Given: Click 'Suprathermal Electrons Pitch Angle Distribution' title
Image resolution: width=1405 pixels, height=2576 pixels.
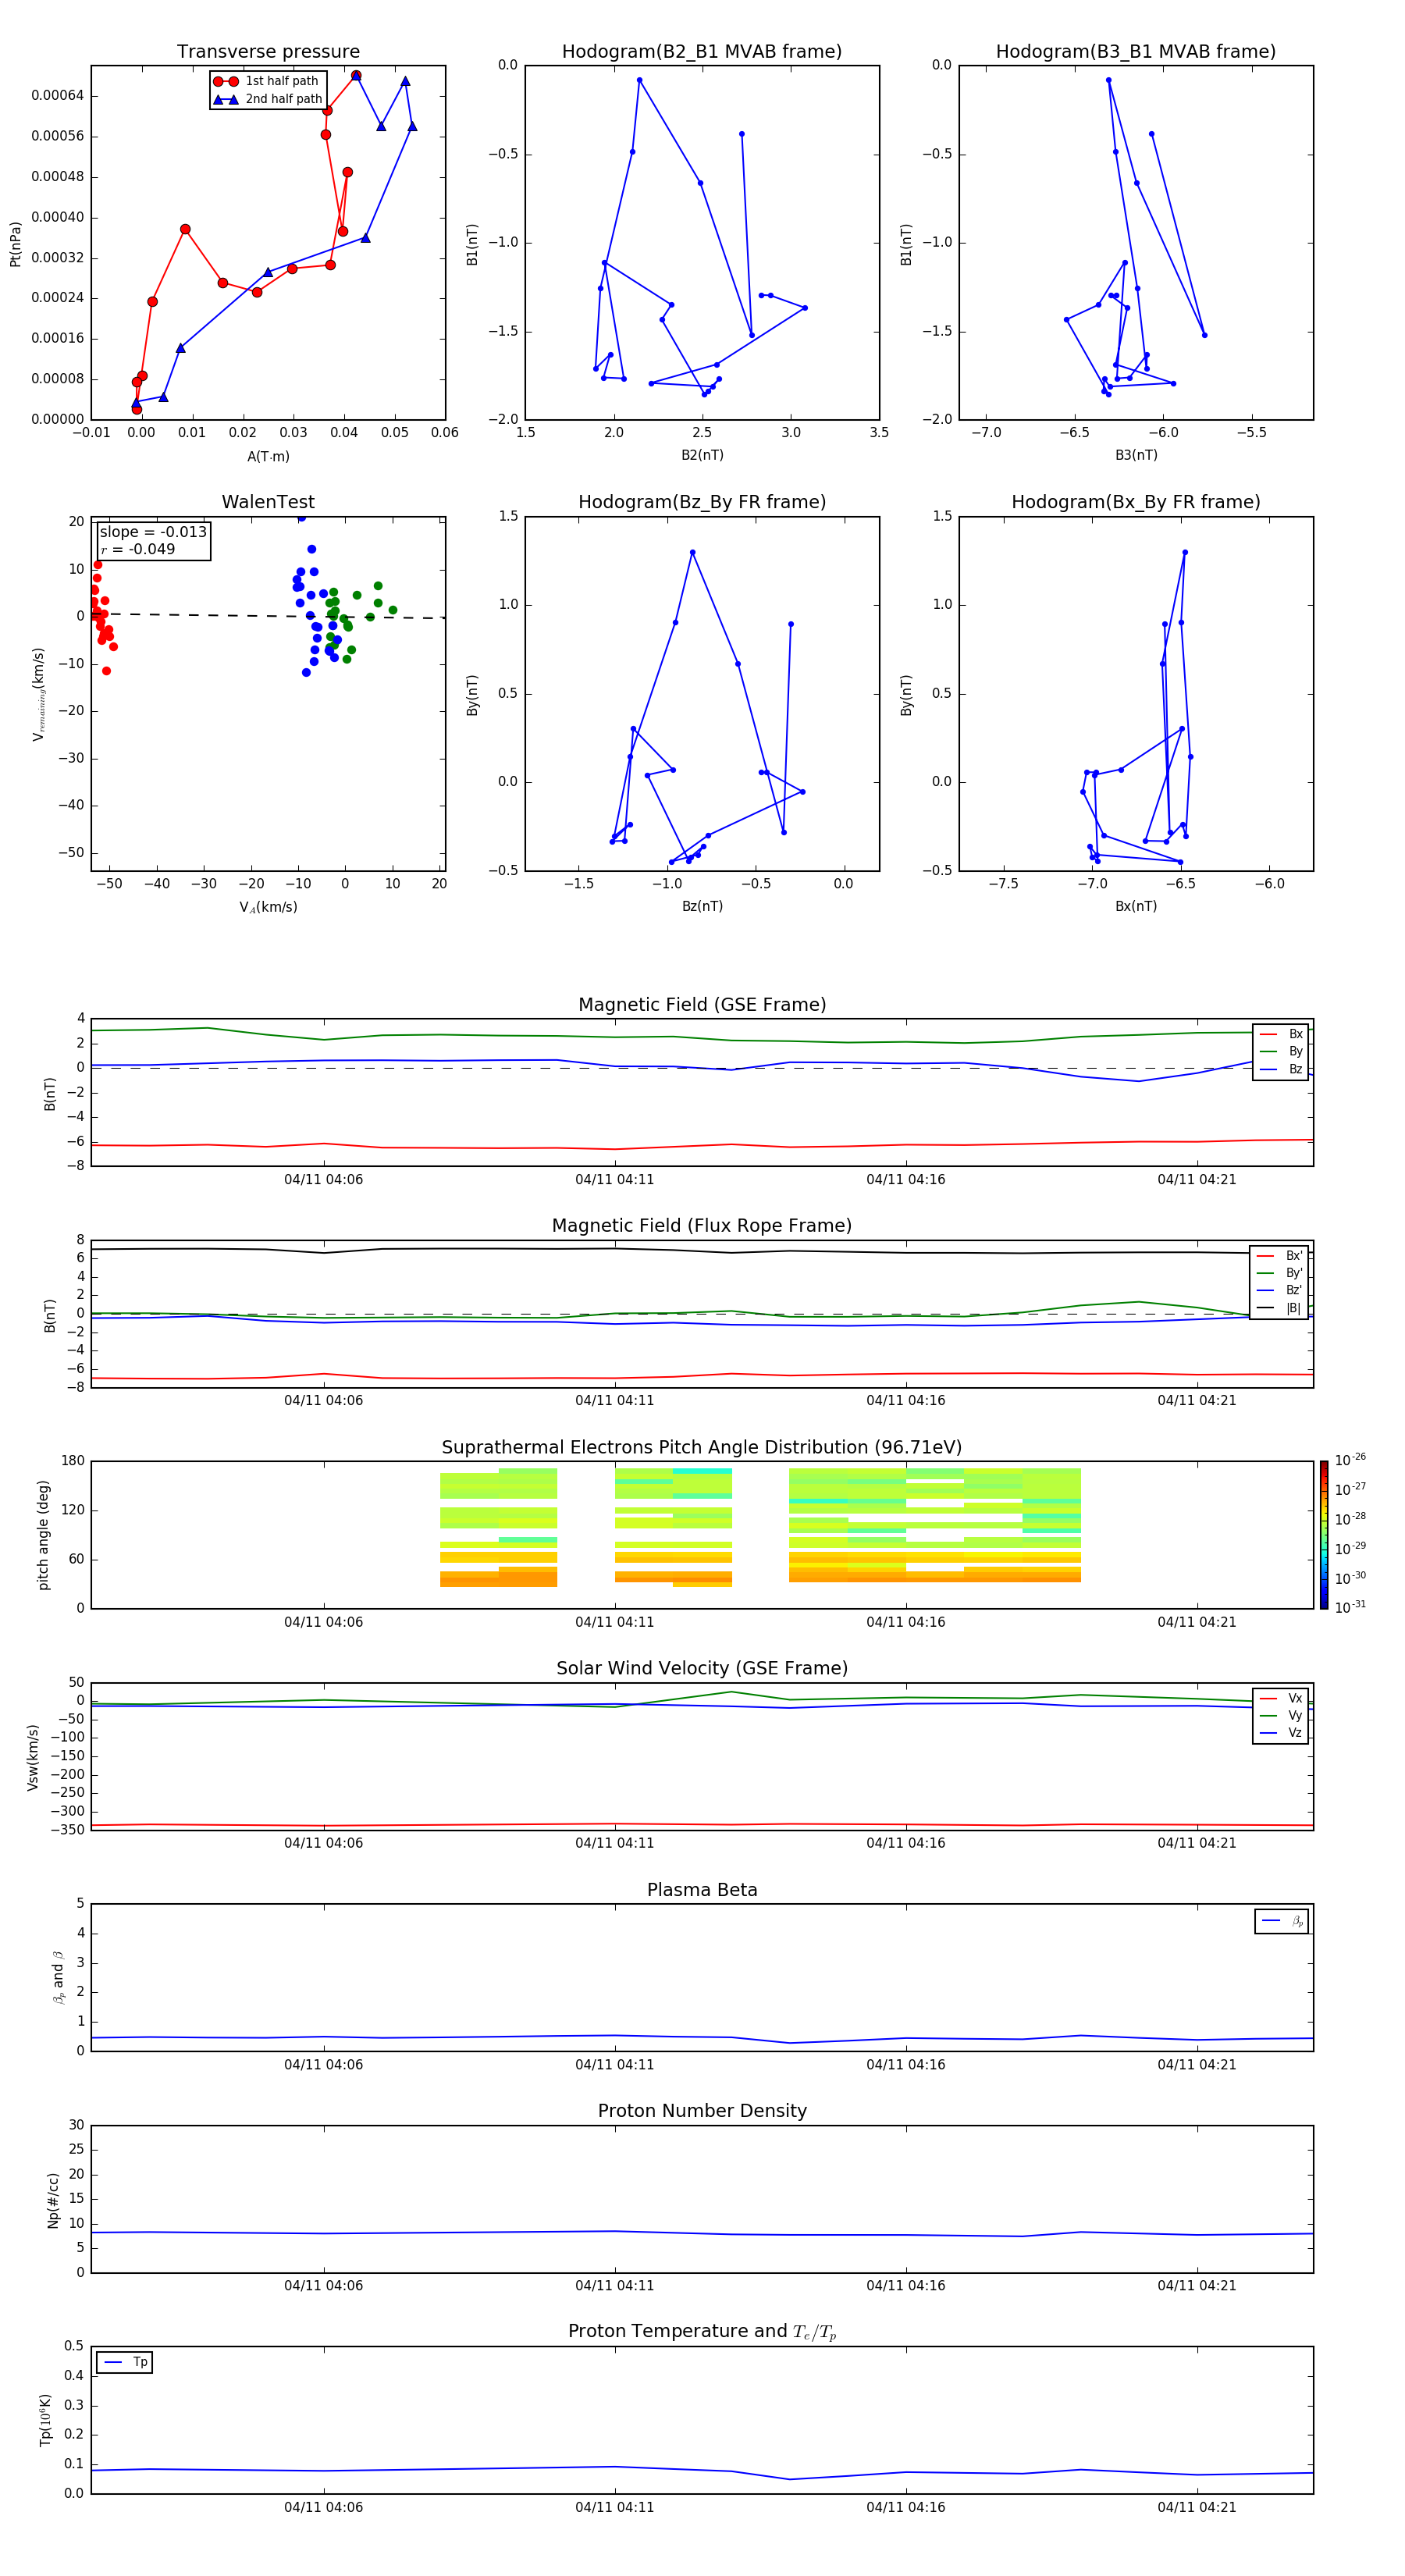Looking at the screenshot, I should 702,1448.
